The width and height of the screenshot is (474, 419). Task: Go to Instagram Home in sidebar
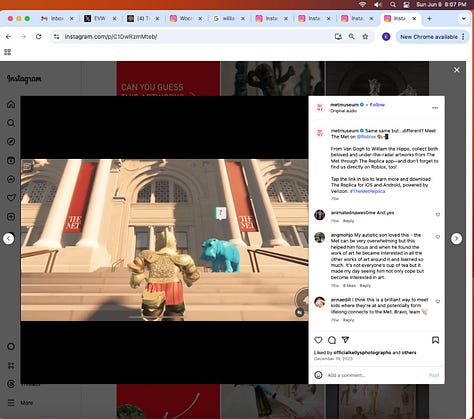(11, 104)
